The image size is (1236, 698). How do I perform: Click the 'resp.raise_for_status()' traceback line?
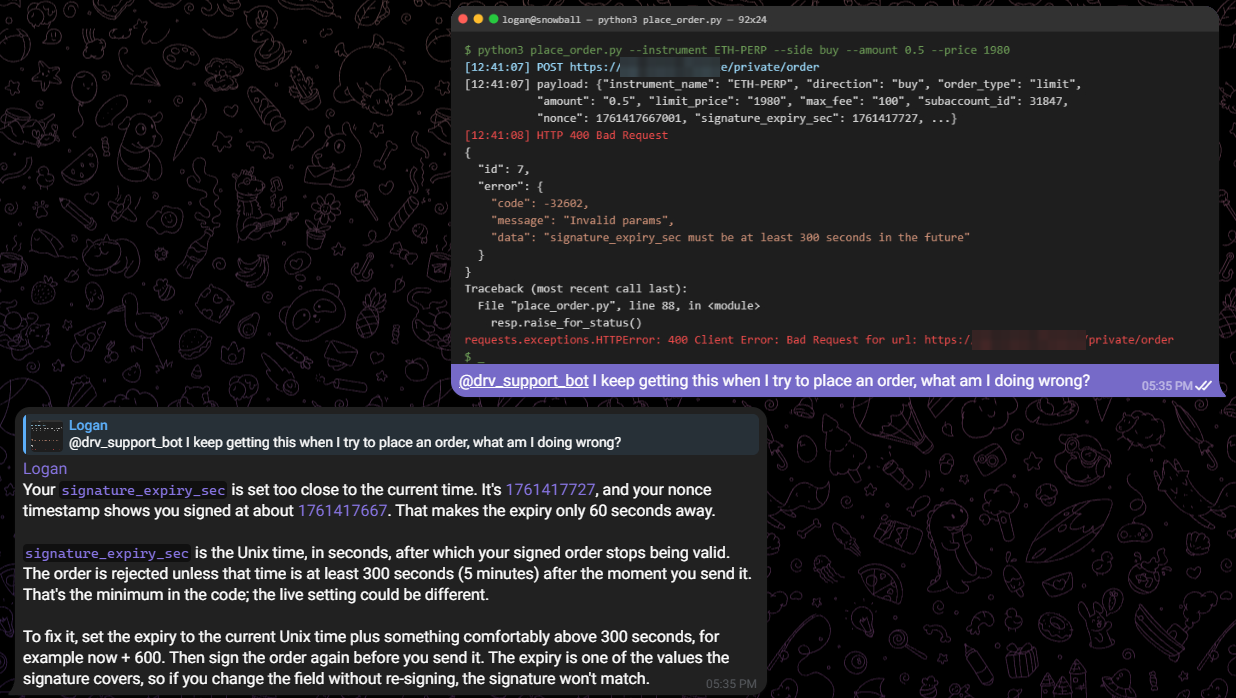pyautogui.click(x=566, y=323)
